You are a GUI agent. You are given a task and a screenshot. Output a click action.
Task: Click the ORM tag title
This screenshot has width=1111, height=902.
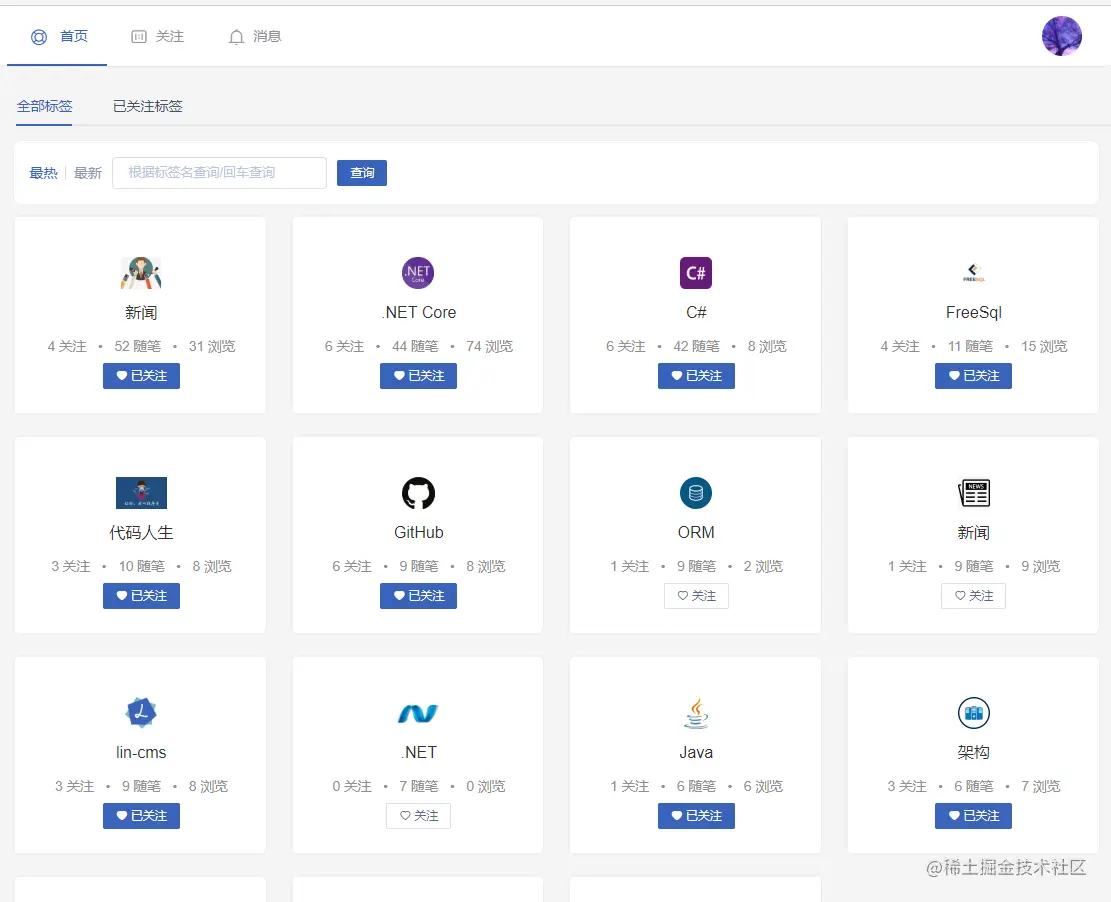(x=696, y=533)
